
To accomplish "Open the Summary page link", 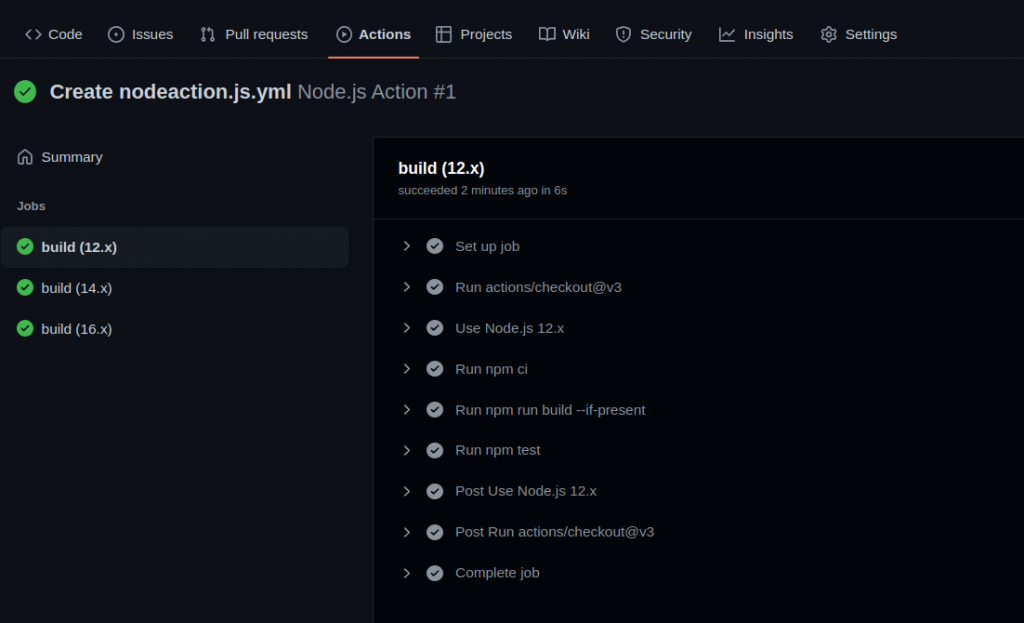I will (x=71, y=157).
